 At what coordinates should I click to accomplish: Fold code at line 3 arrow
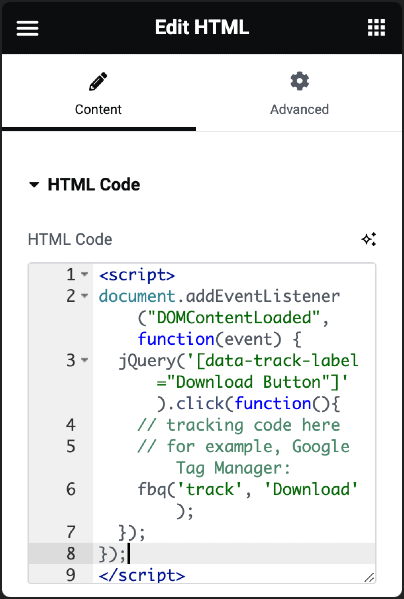[85, 360]
